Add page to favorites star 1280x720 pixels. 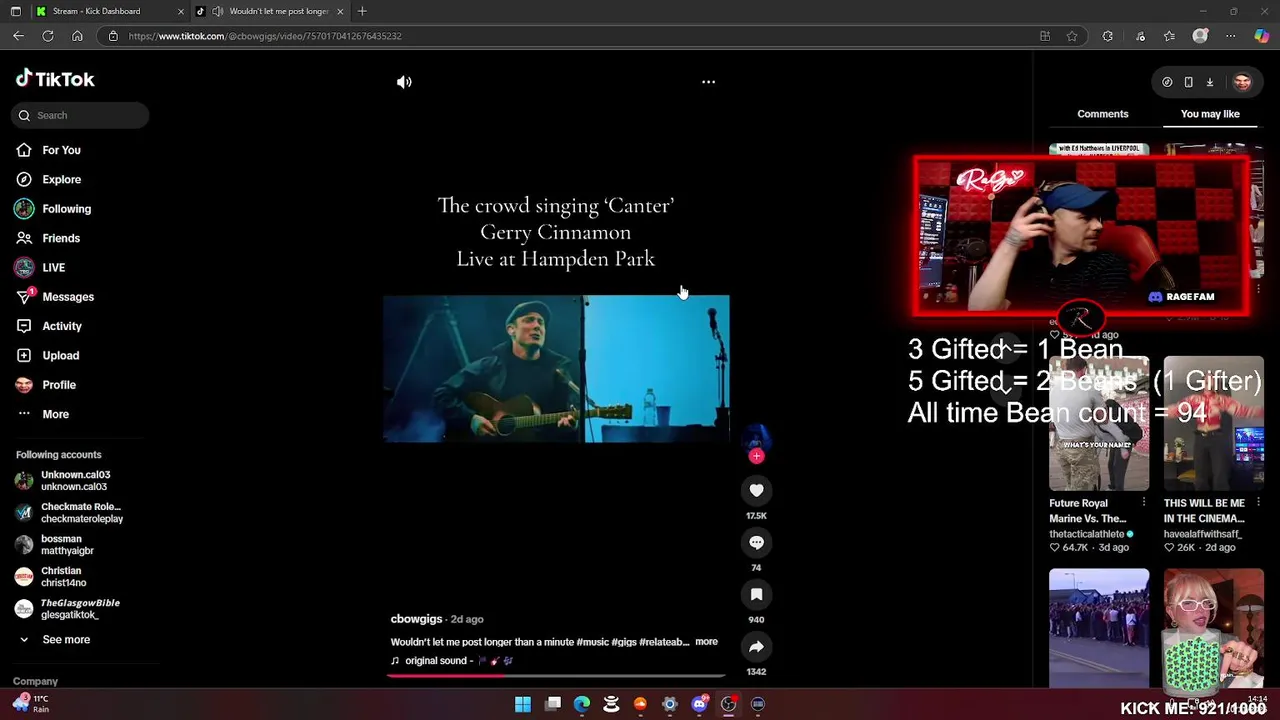(1072, 36)
